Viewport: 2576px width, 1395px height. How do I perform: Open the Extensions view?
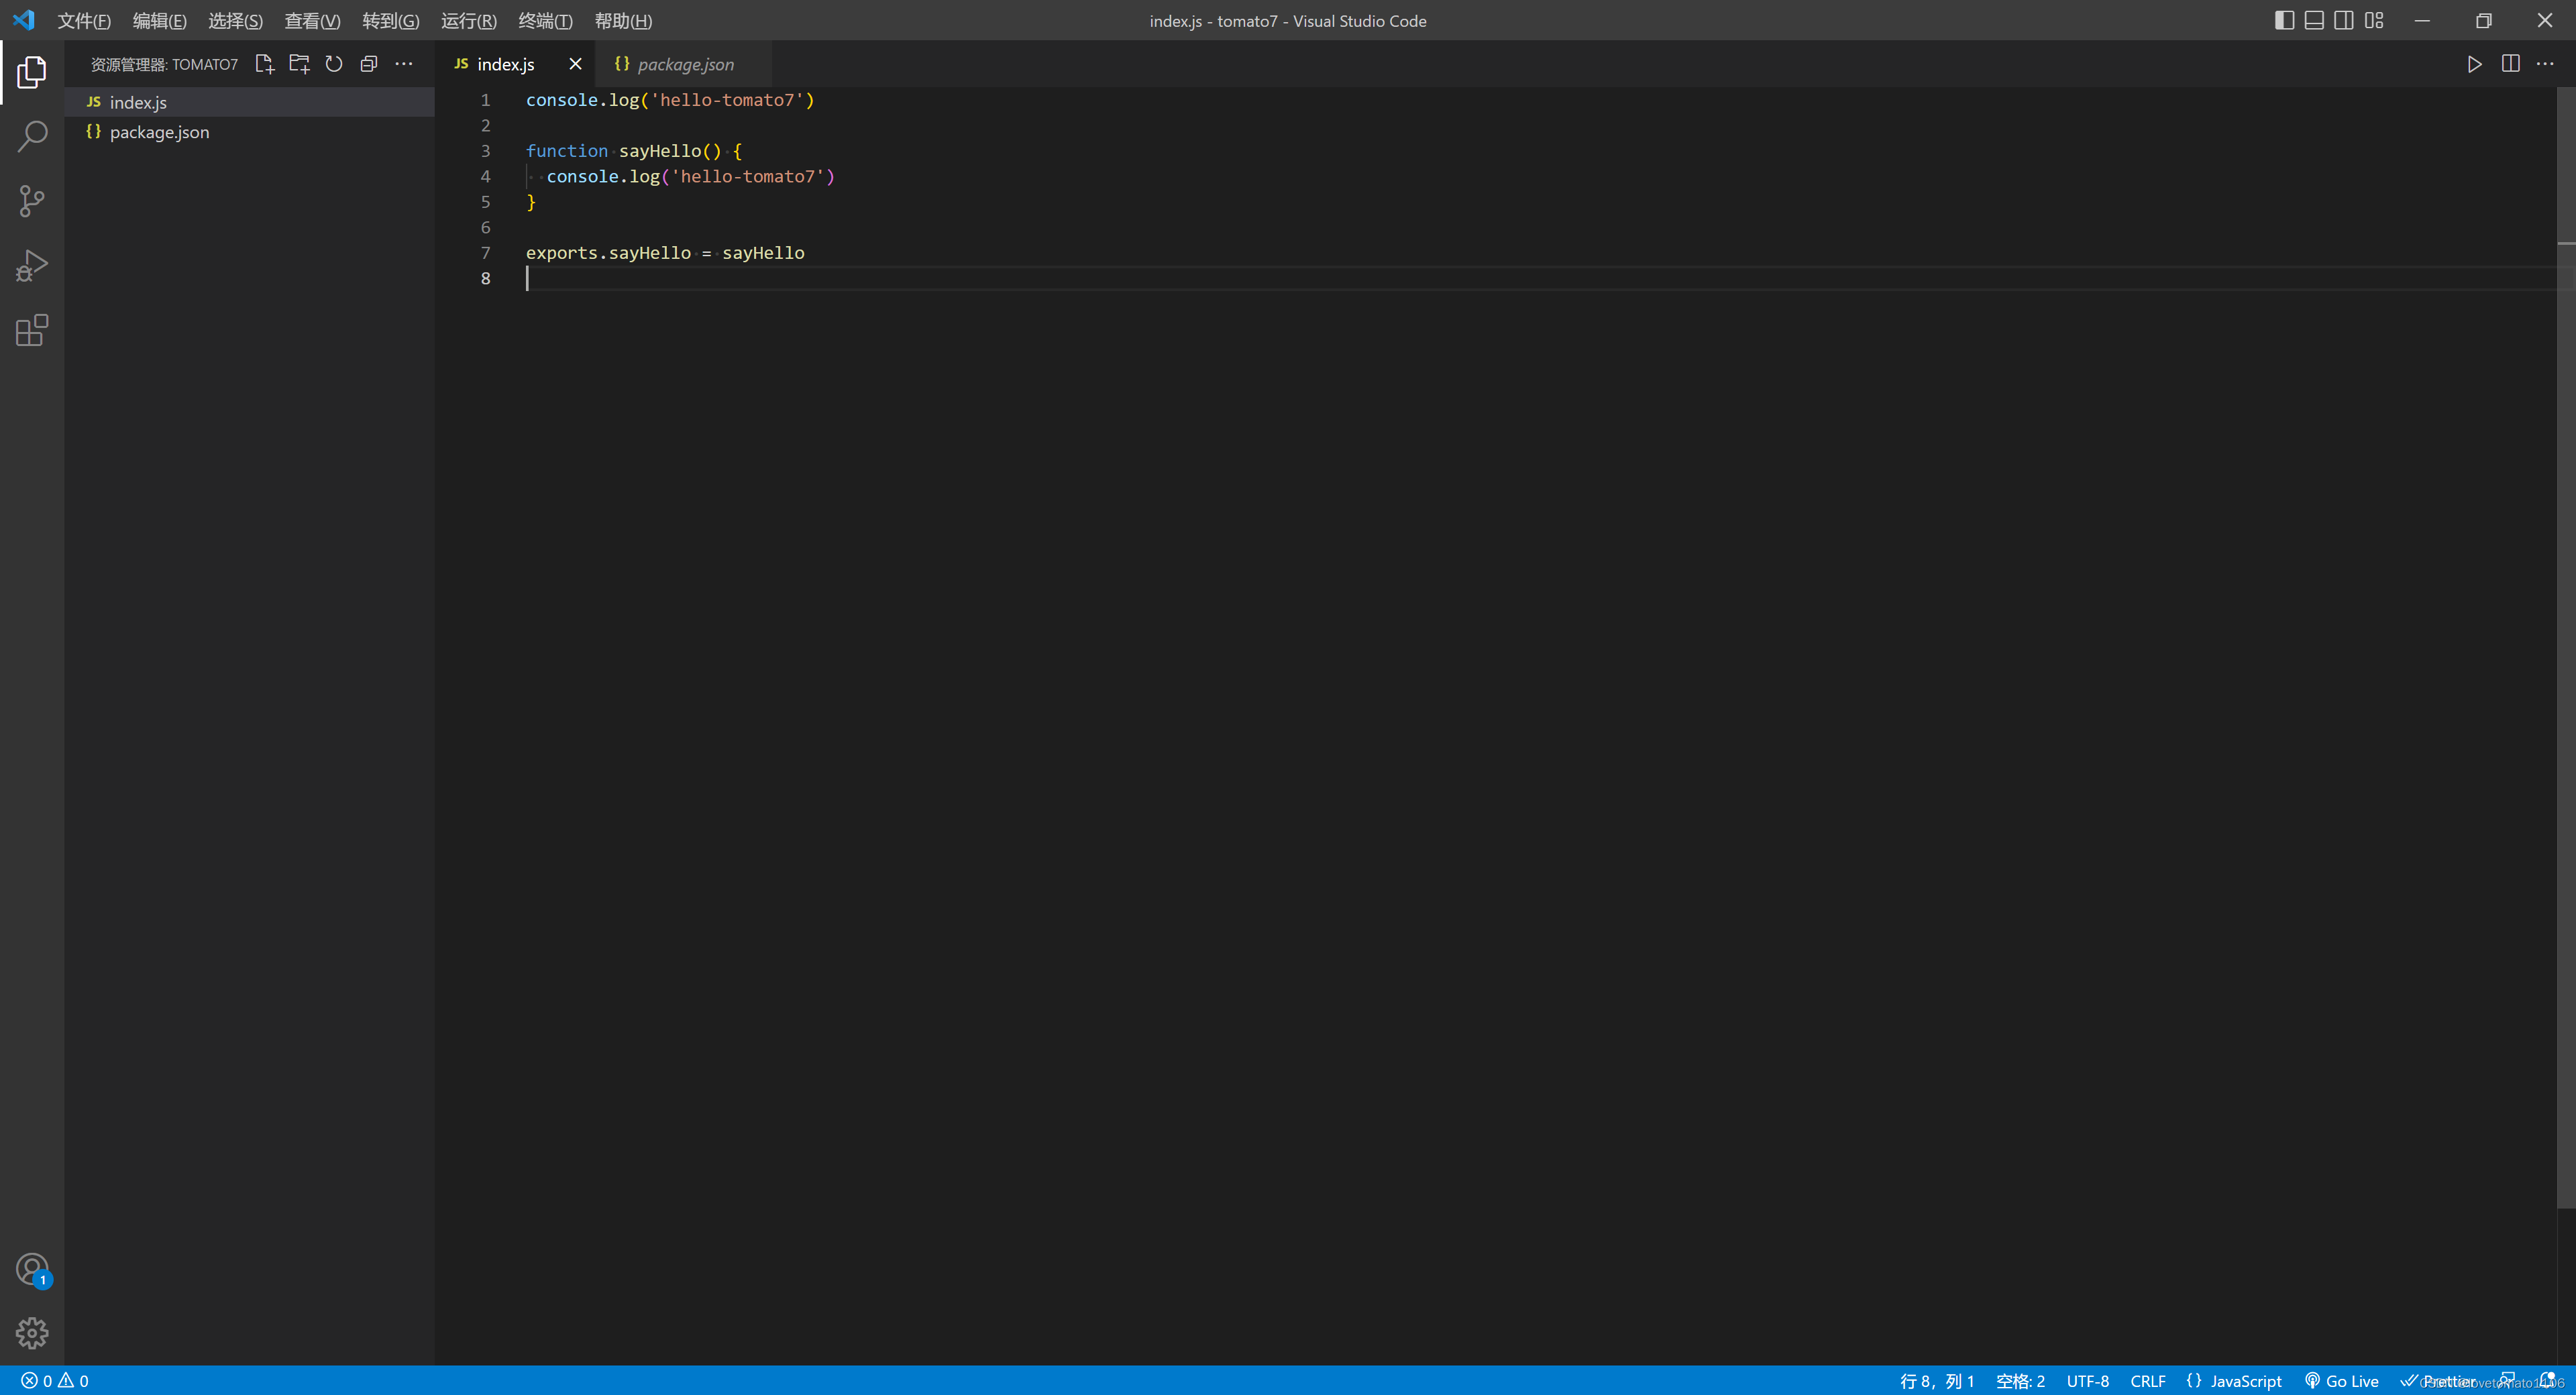click(32, 330)
